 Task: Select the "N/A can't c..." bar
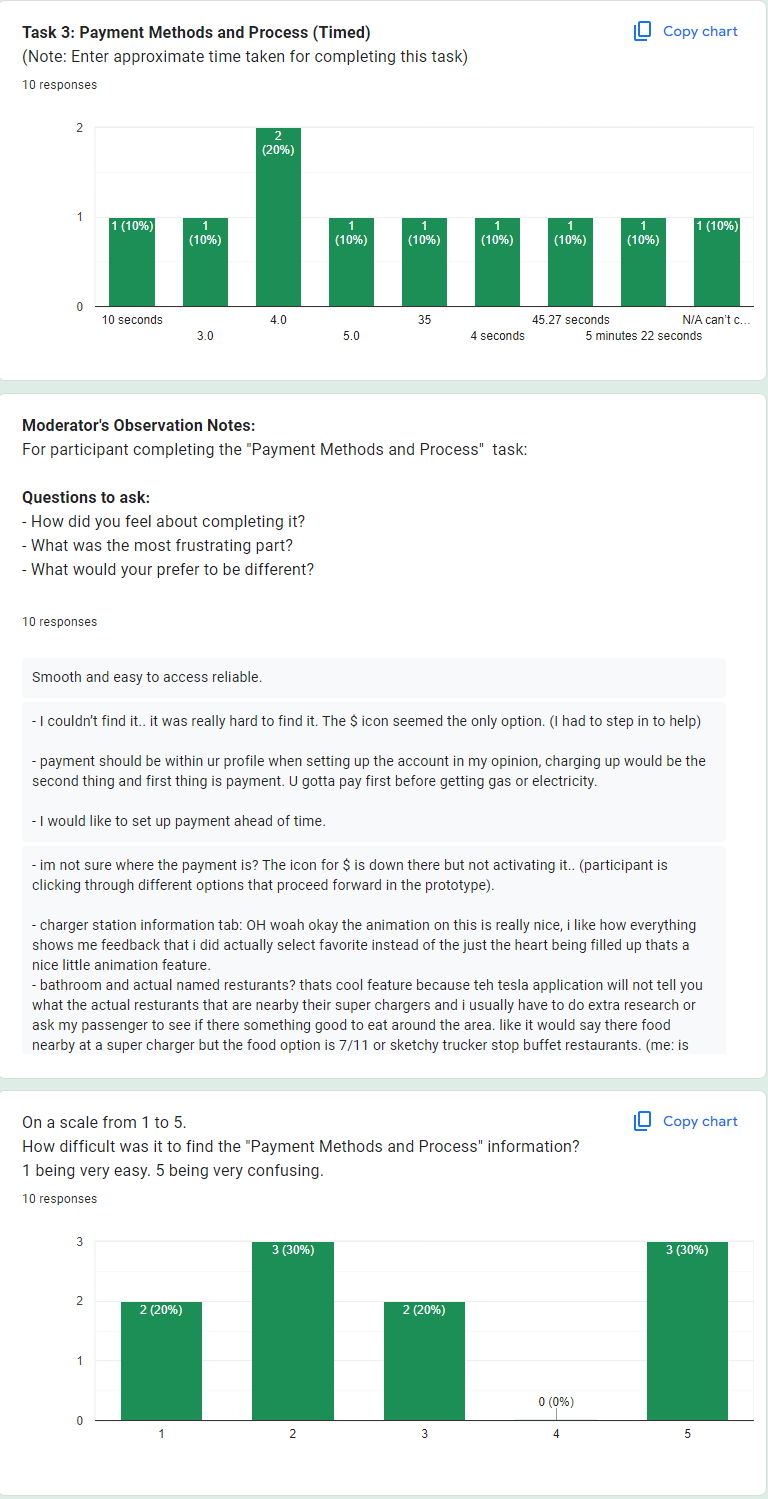pyautogui.click(x=716, y=262)
